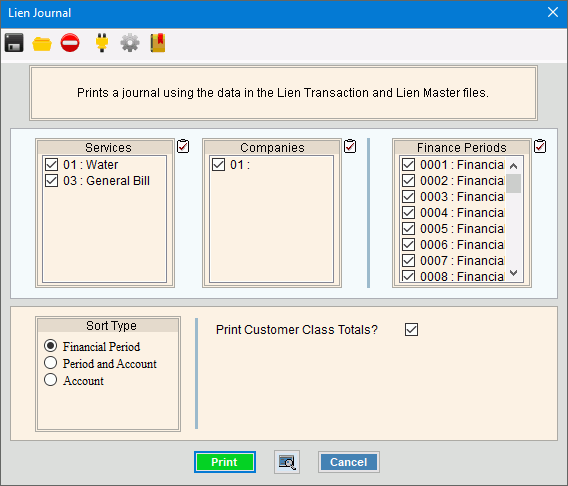Open the bookmarked book icon
Screen dimensions: 568x486
(158, 43)
